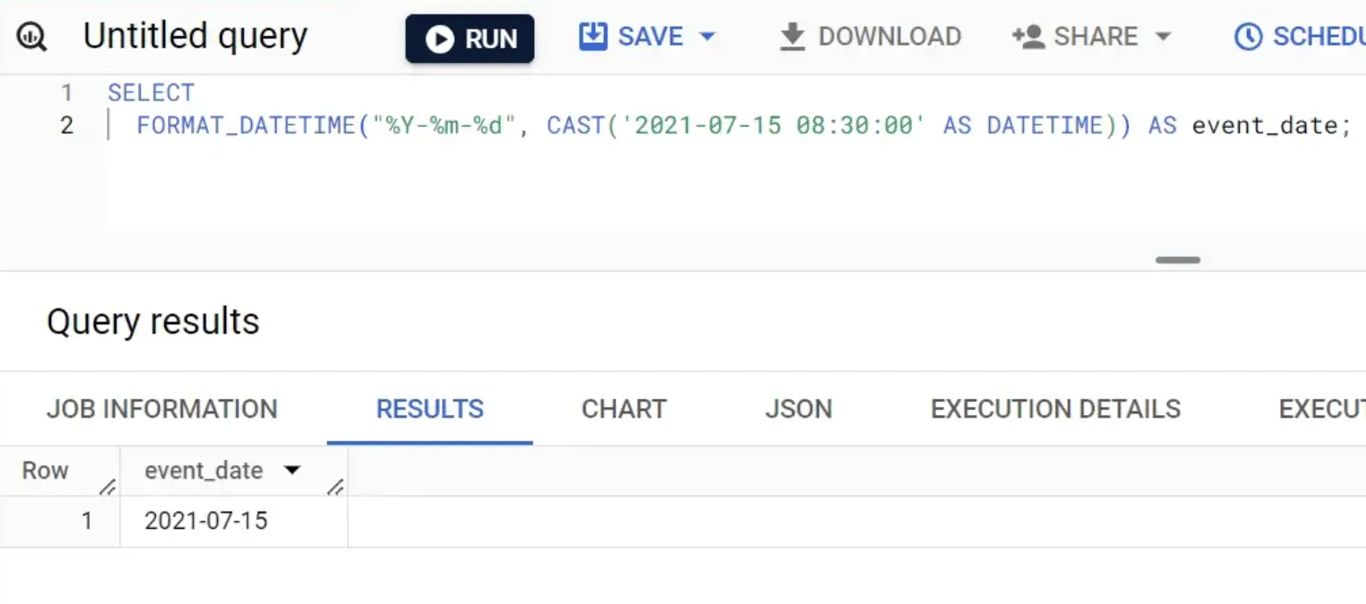The image size is (1366, 604).
Task: Click the Untitled query title
Action: click(x=195, y=36)
